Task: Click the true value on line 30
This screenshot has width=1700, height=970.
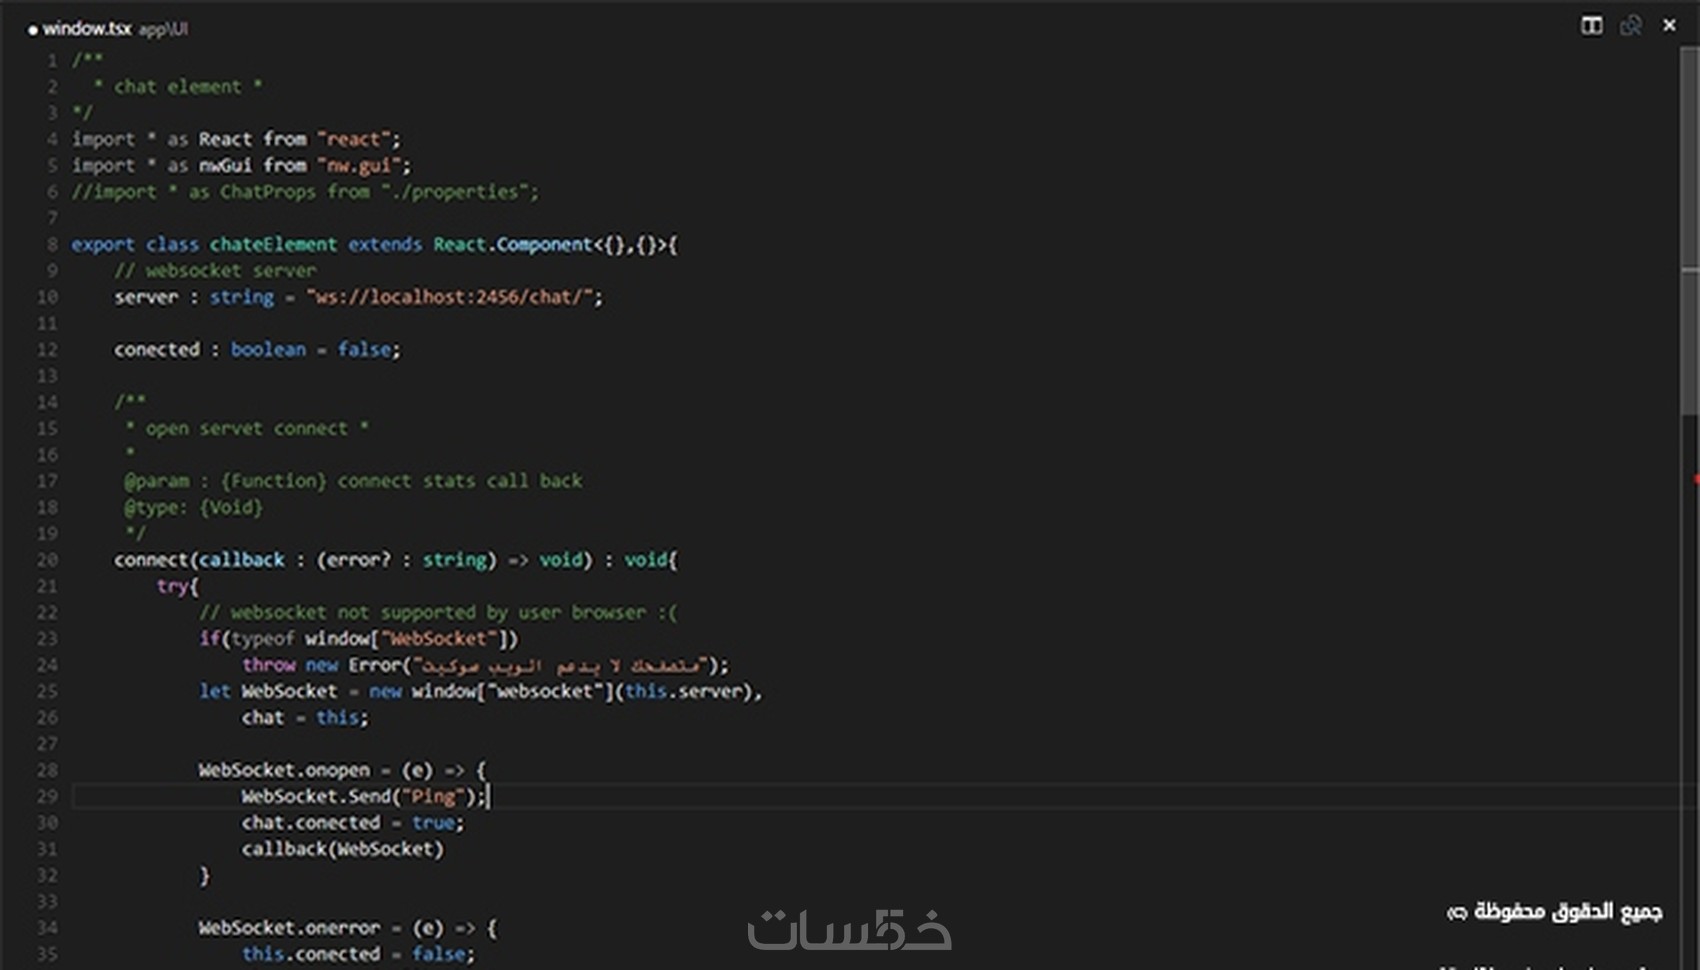Action: click(x=434, y=822)
